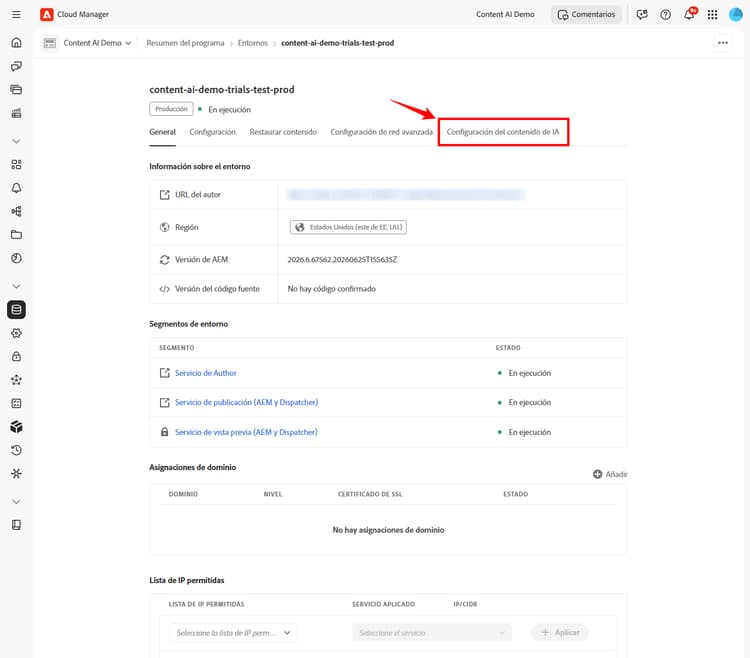750x658 pixels.
Task: Open the help question mark icon
Action: [x=665, y=14]
